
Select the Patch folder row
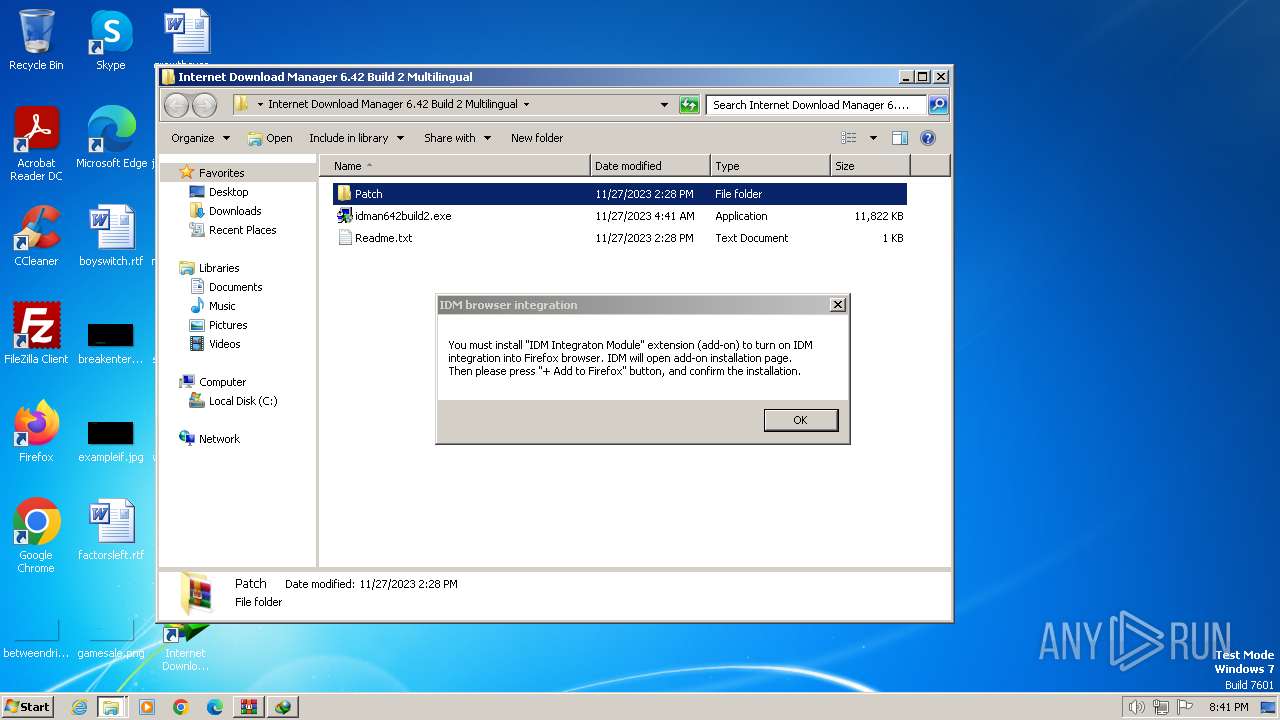(x=620, y=194)
